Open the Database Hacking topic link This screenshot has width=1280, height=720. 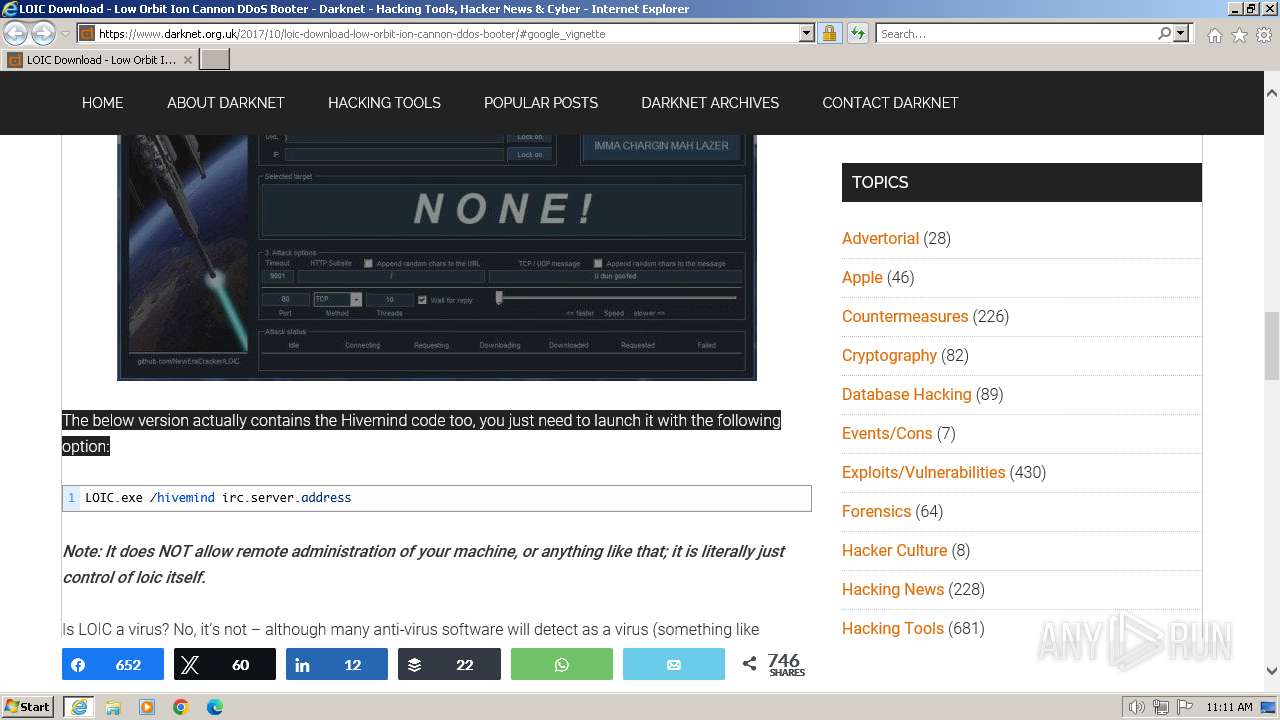coord(906,394)
